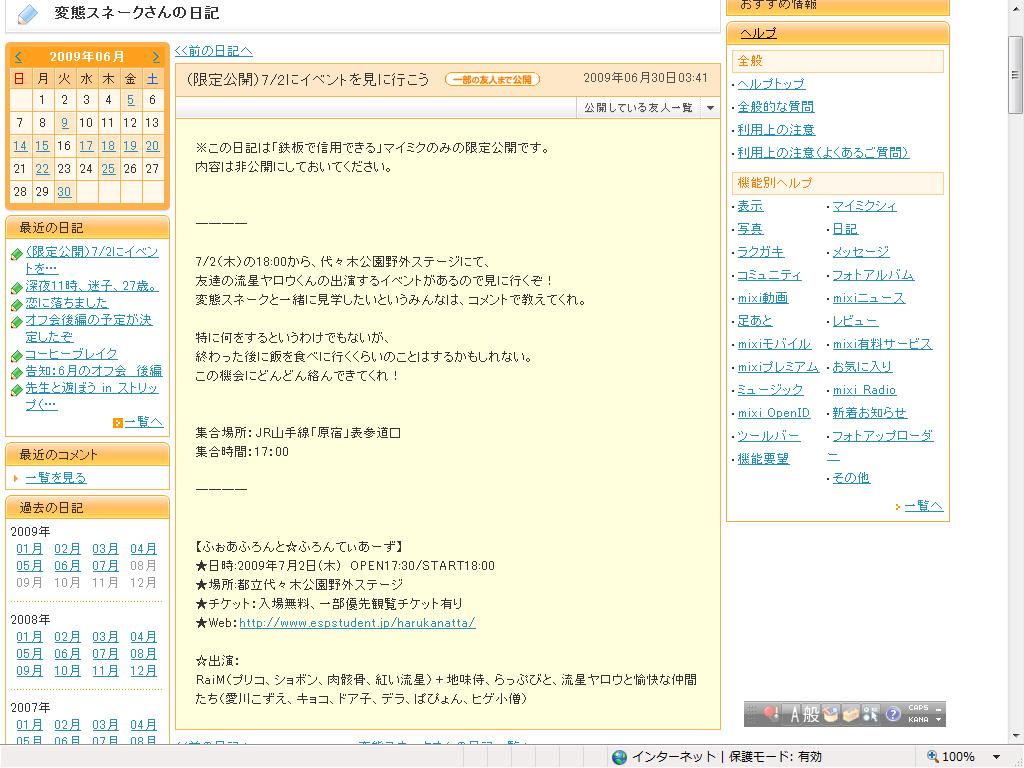Open the IME dictionary box icon

pos(850,714)
